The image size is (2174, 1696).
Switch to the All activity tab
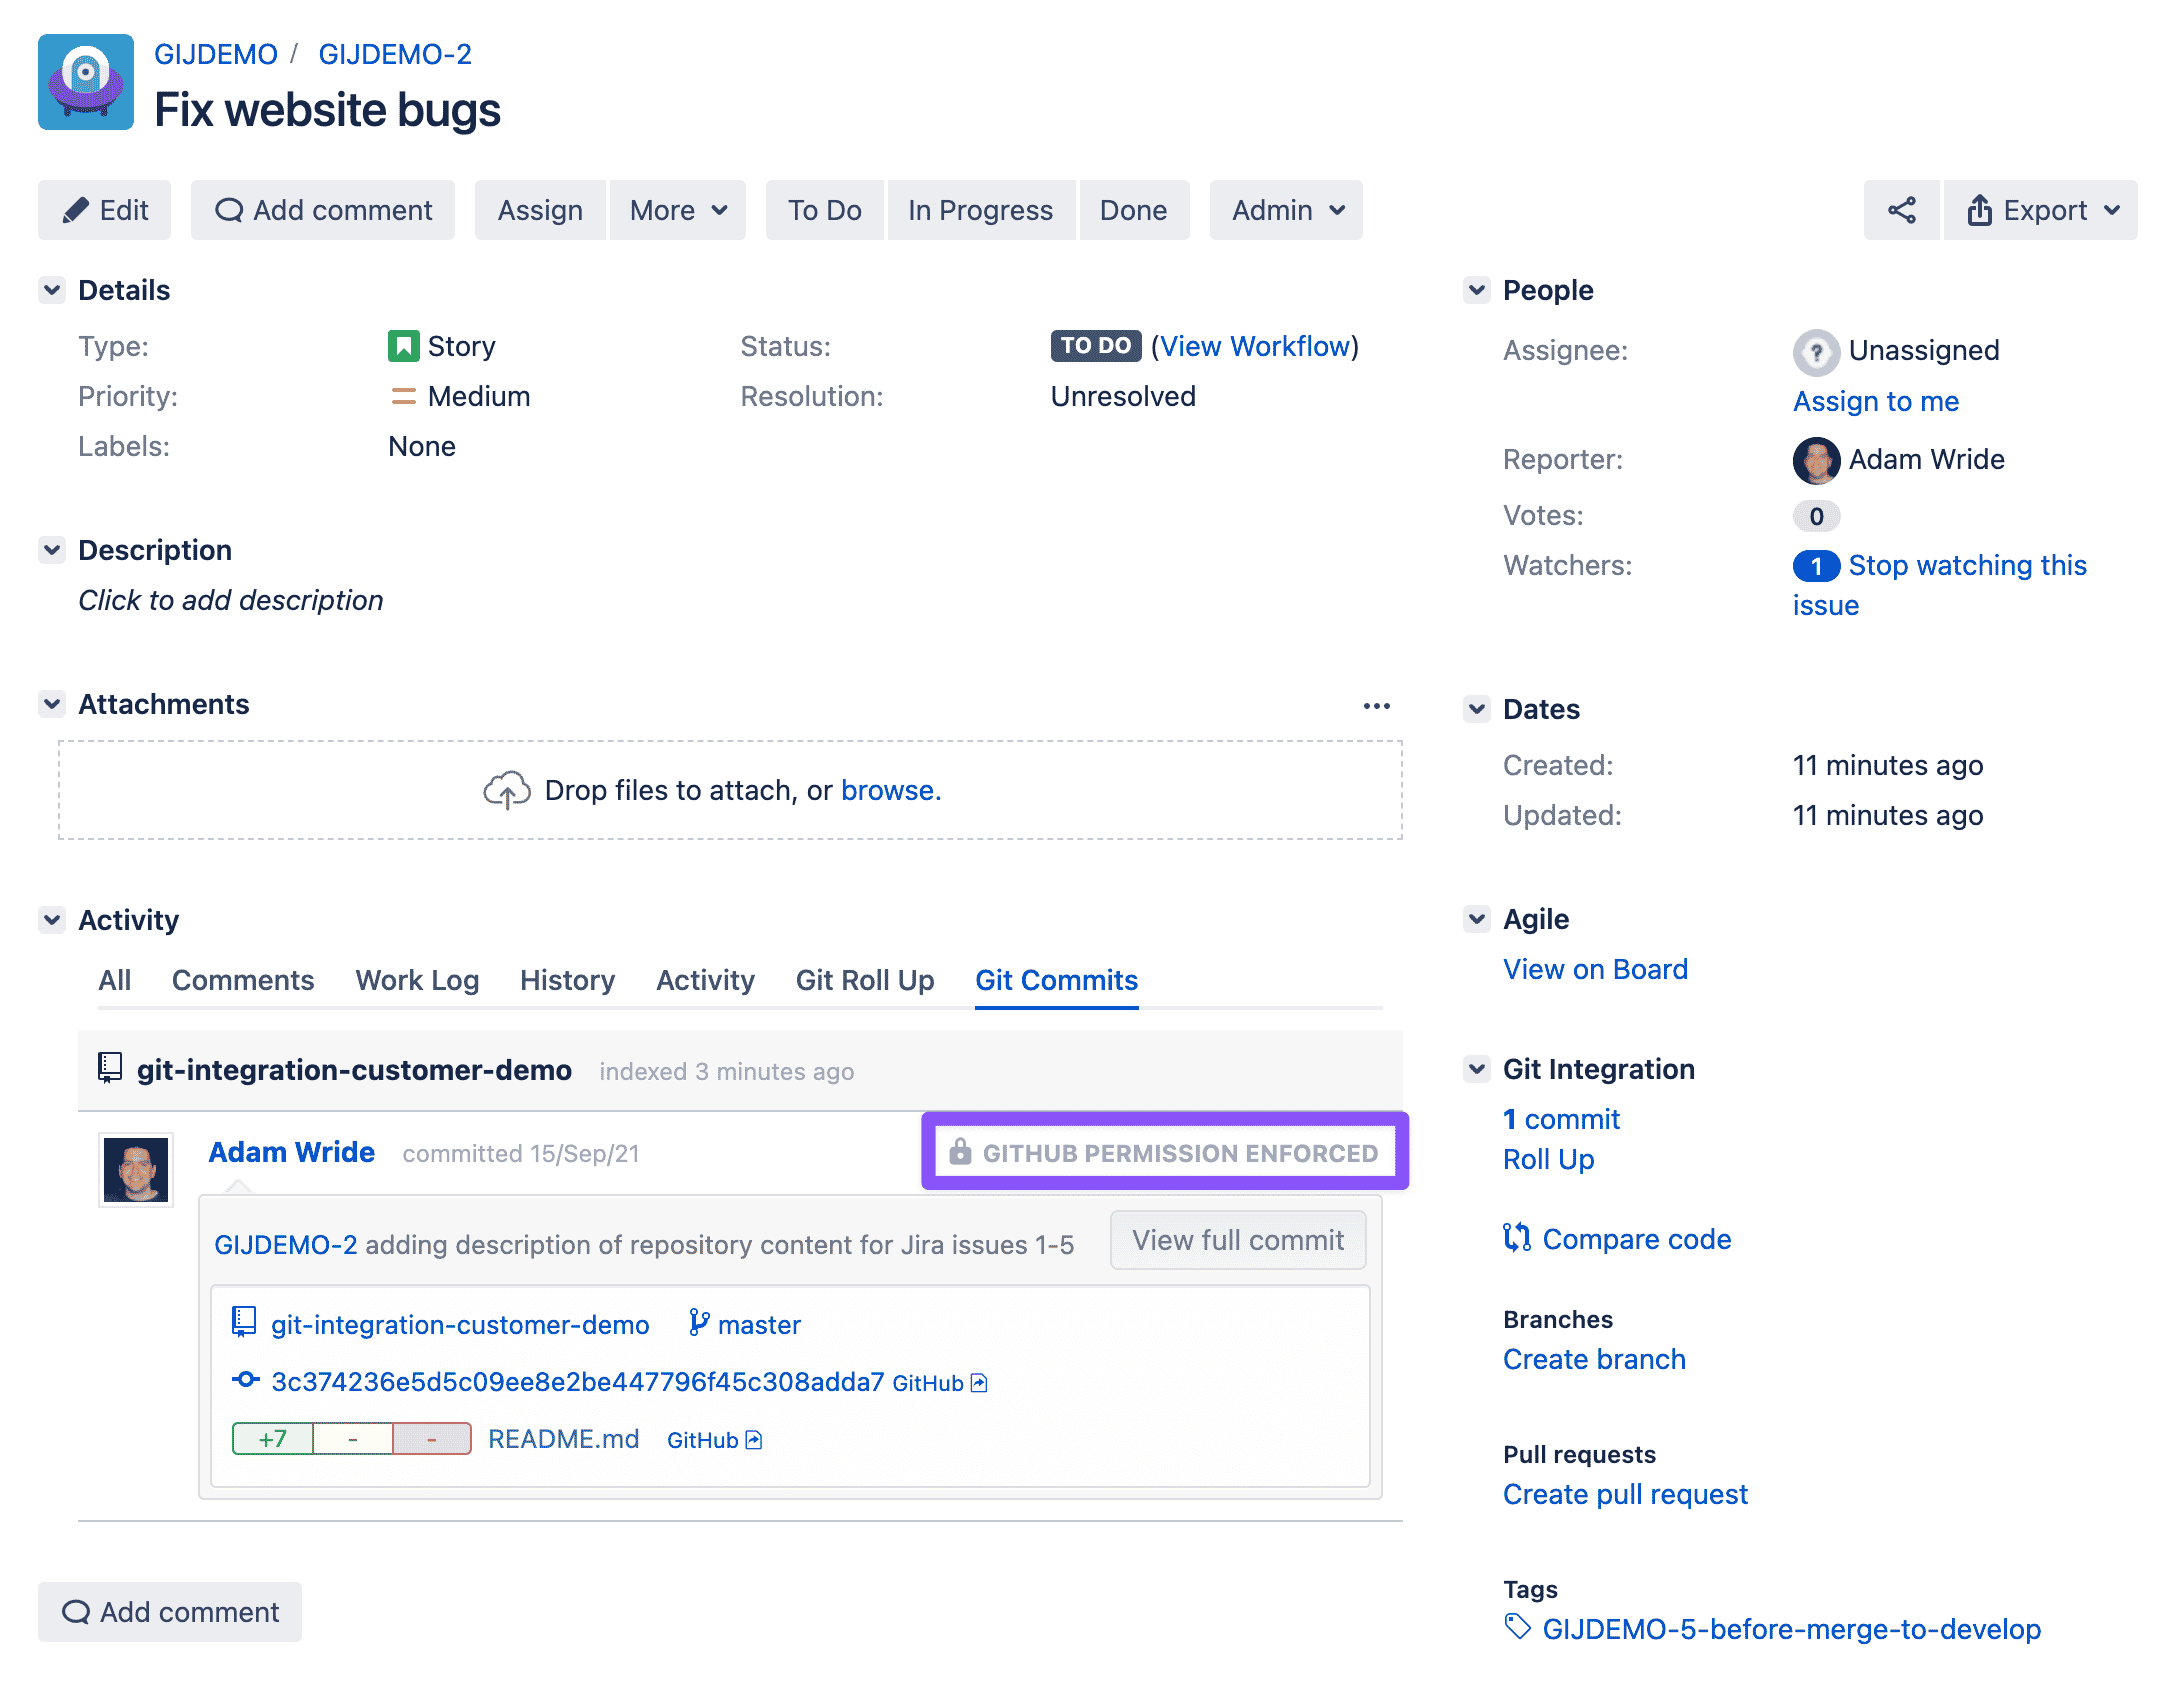pyautogui.click(x=114, y=980)
